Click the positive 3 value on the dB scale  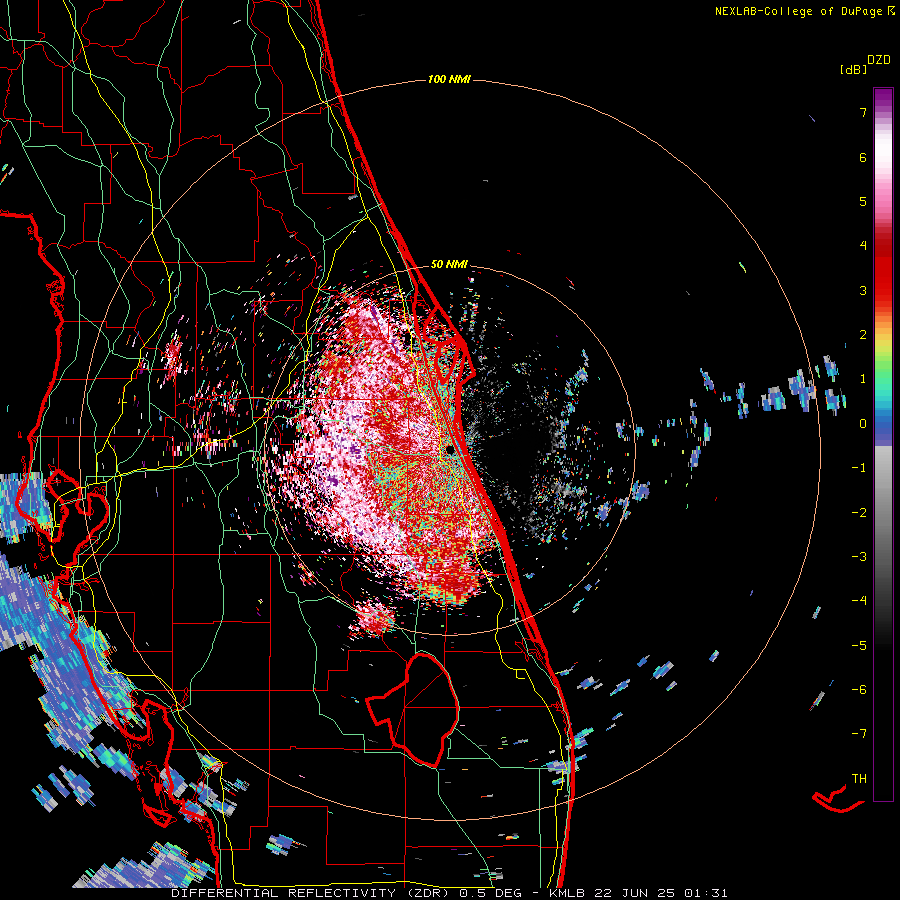863,290
